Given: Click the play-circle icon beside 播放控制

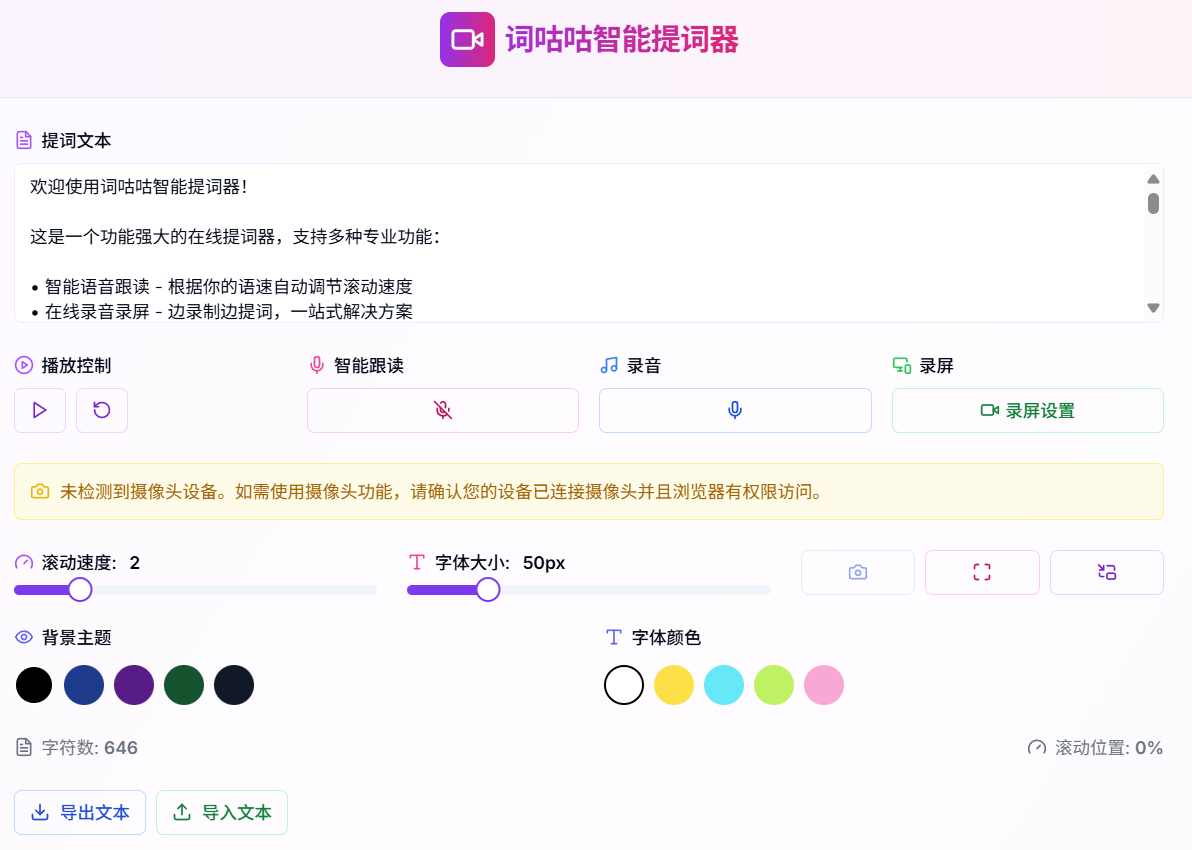Looking at the screenshot, I should click(x=24, y=366).
